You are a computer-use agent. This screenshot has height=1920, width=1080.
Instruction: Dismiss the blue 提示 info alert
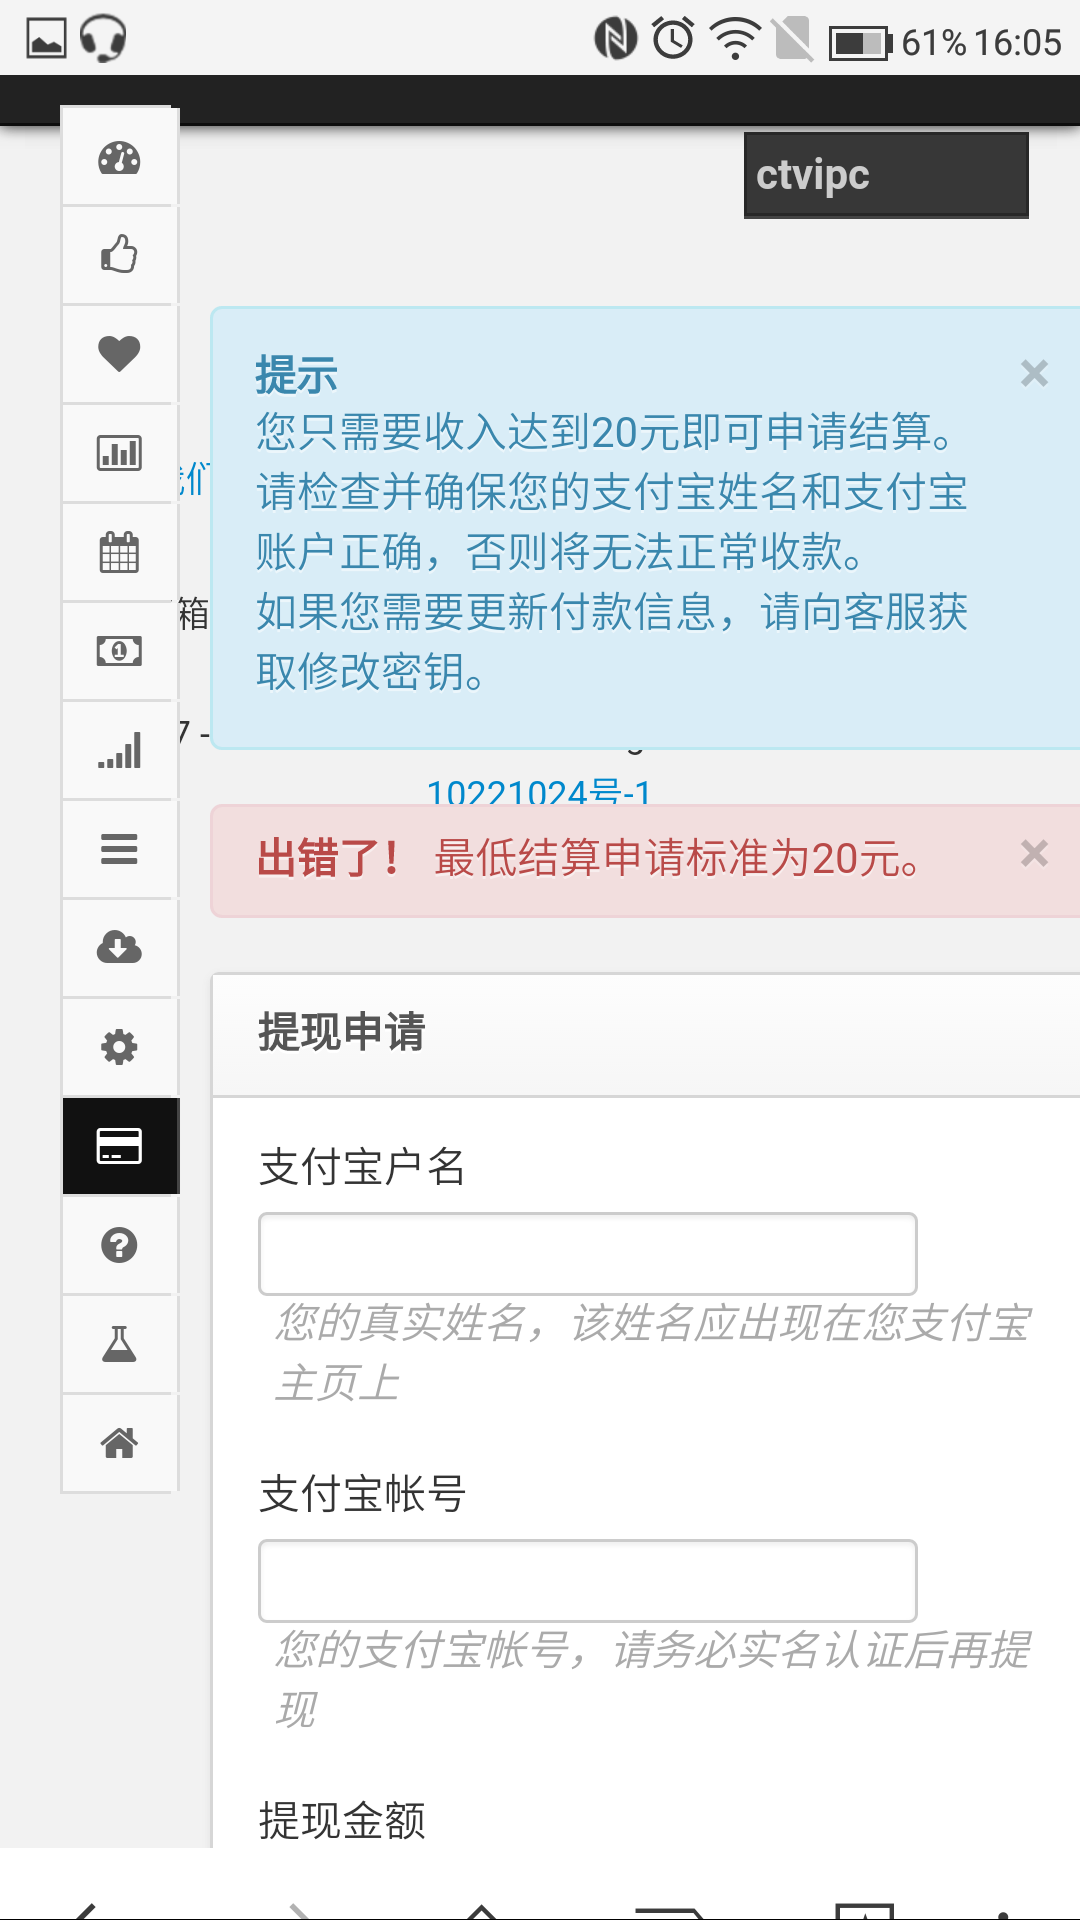1034,373
